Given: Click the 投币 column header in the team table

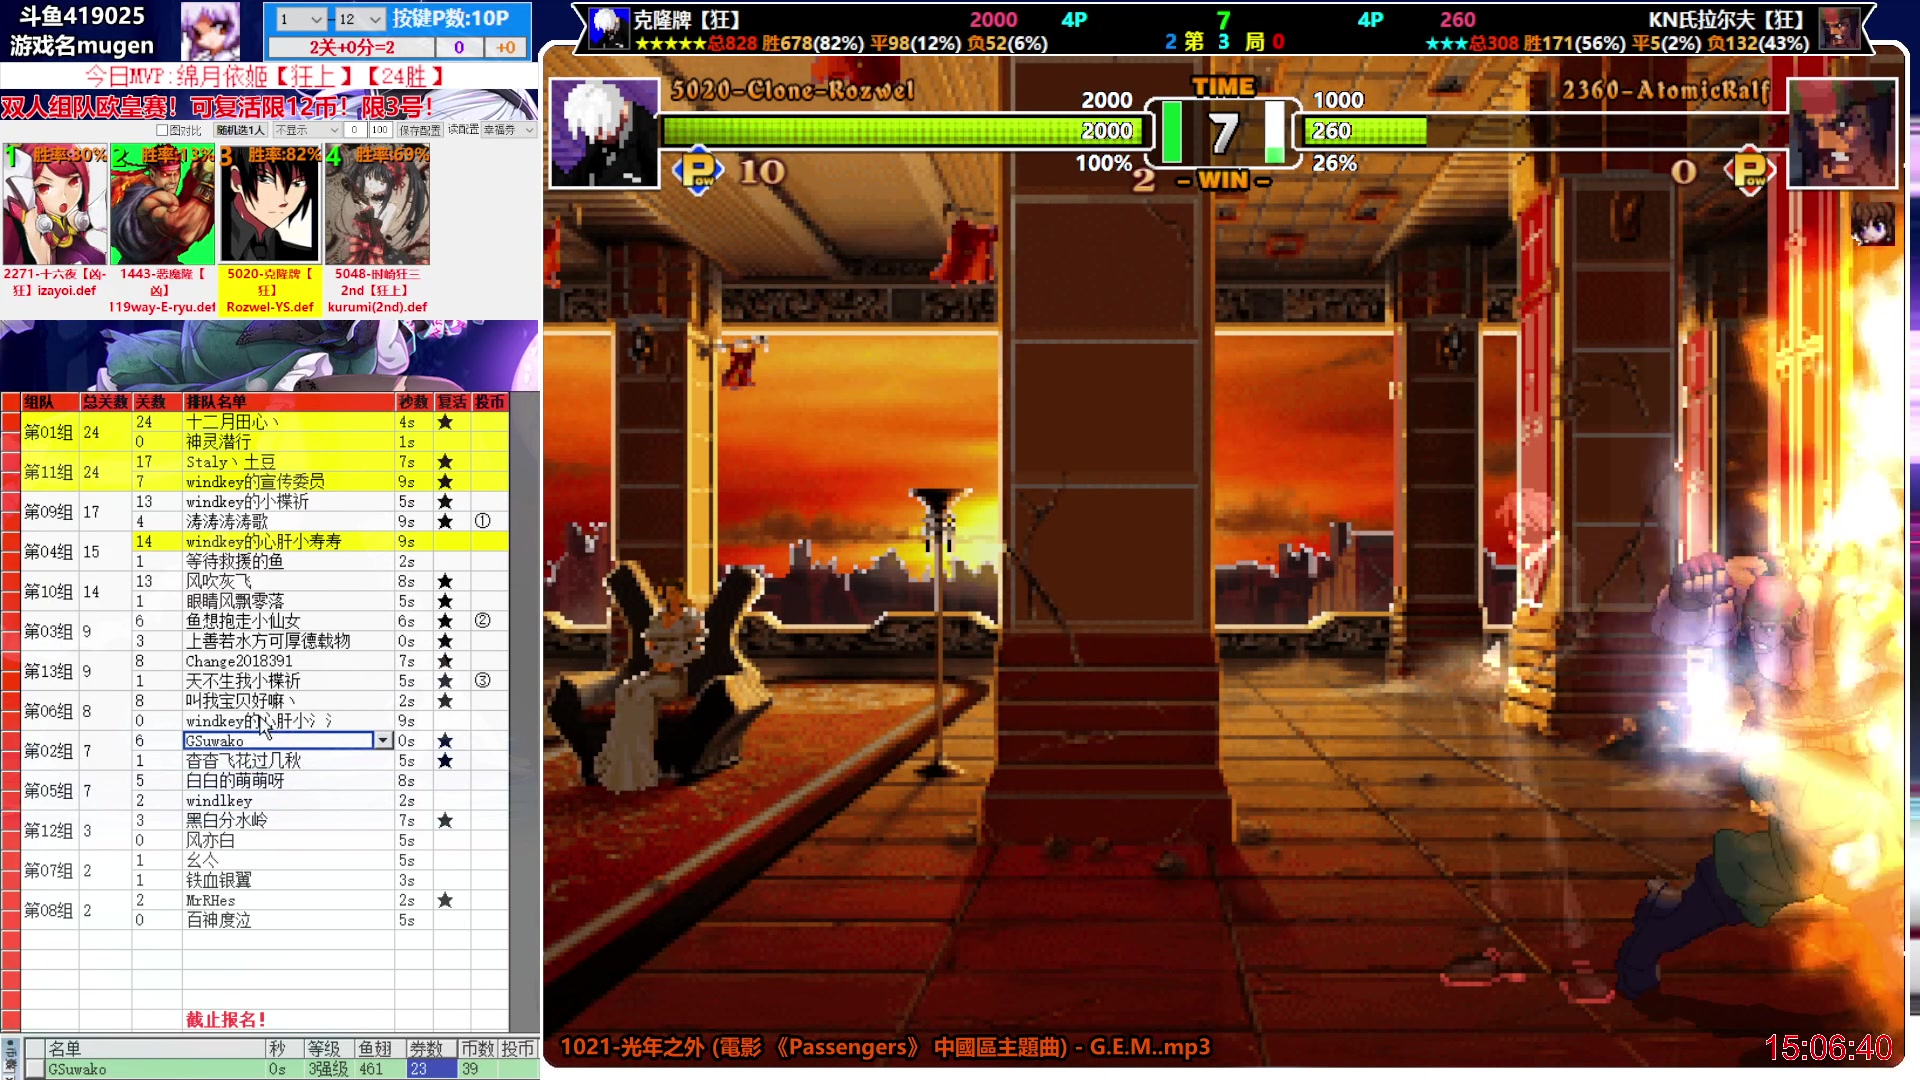Looking at the screenshot, I should click(490, 402).
